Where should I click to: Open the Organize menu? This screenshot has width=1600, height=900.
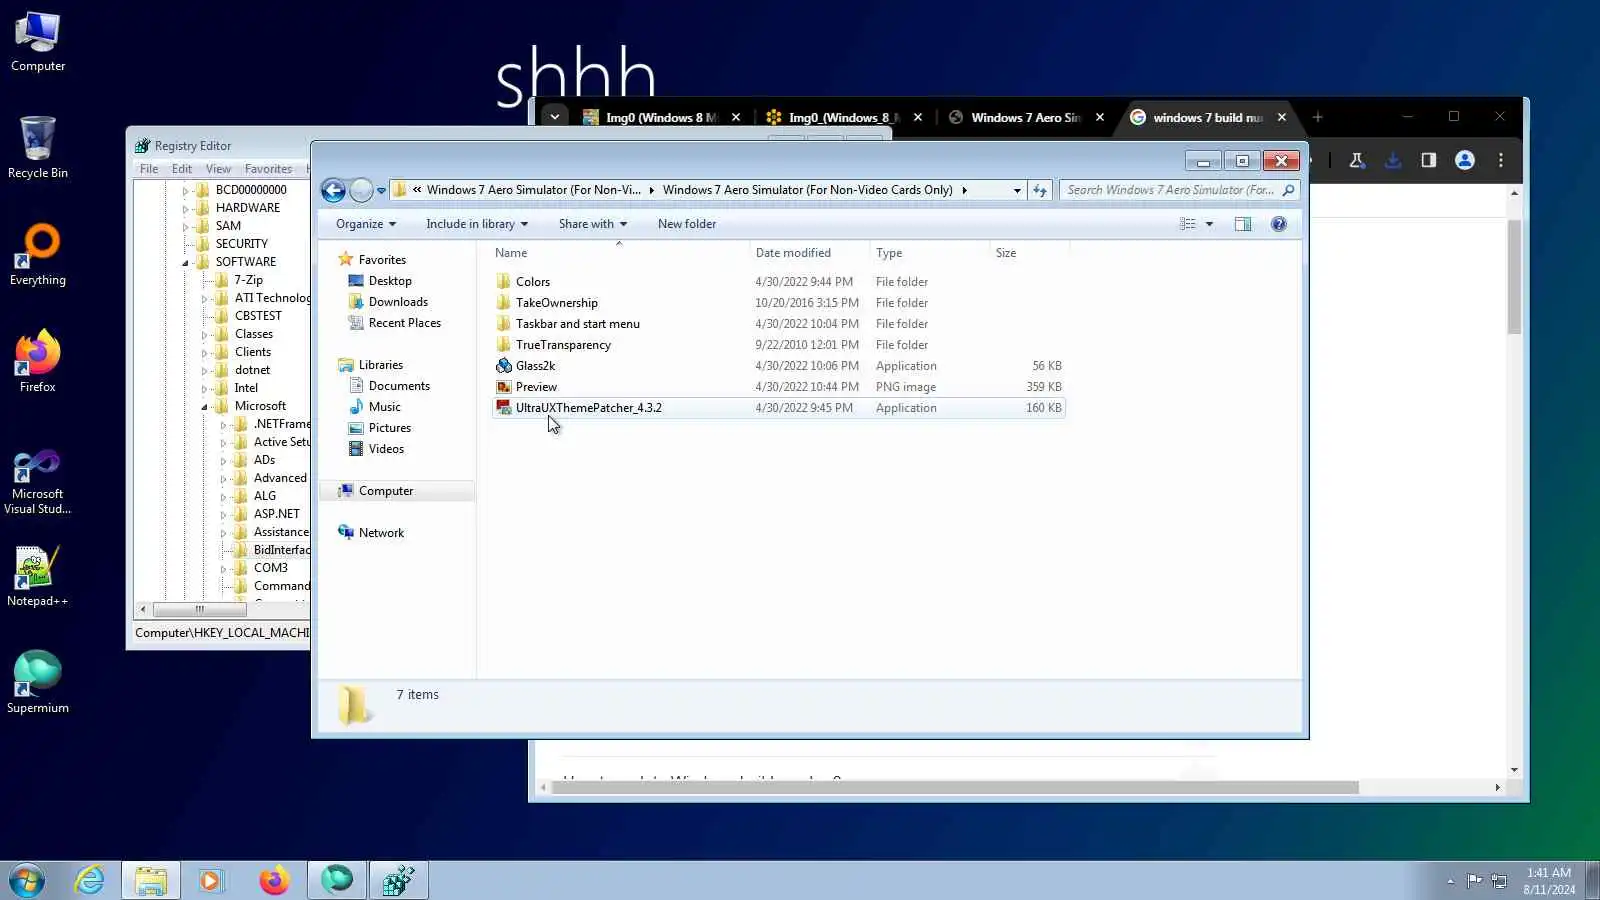366,224
